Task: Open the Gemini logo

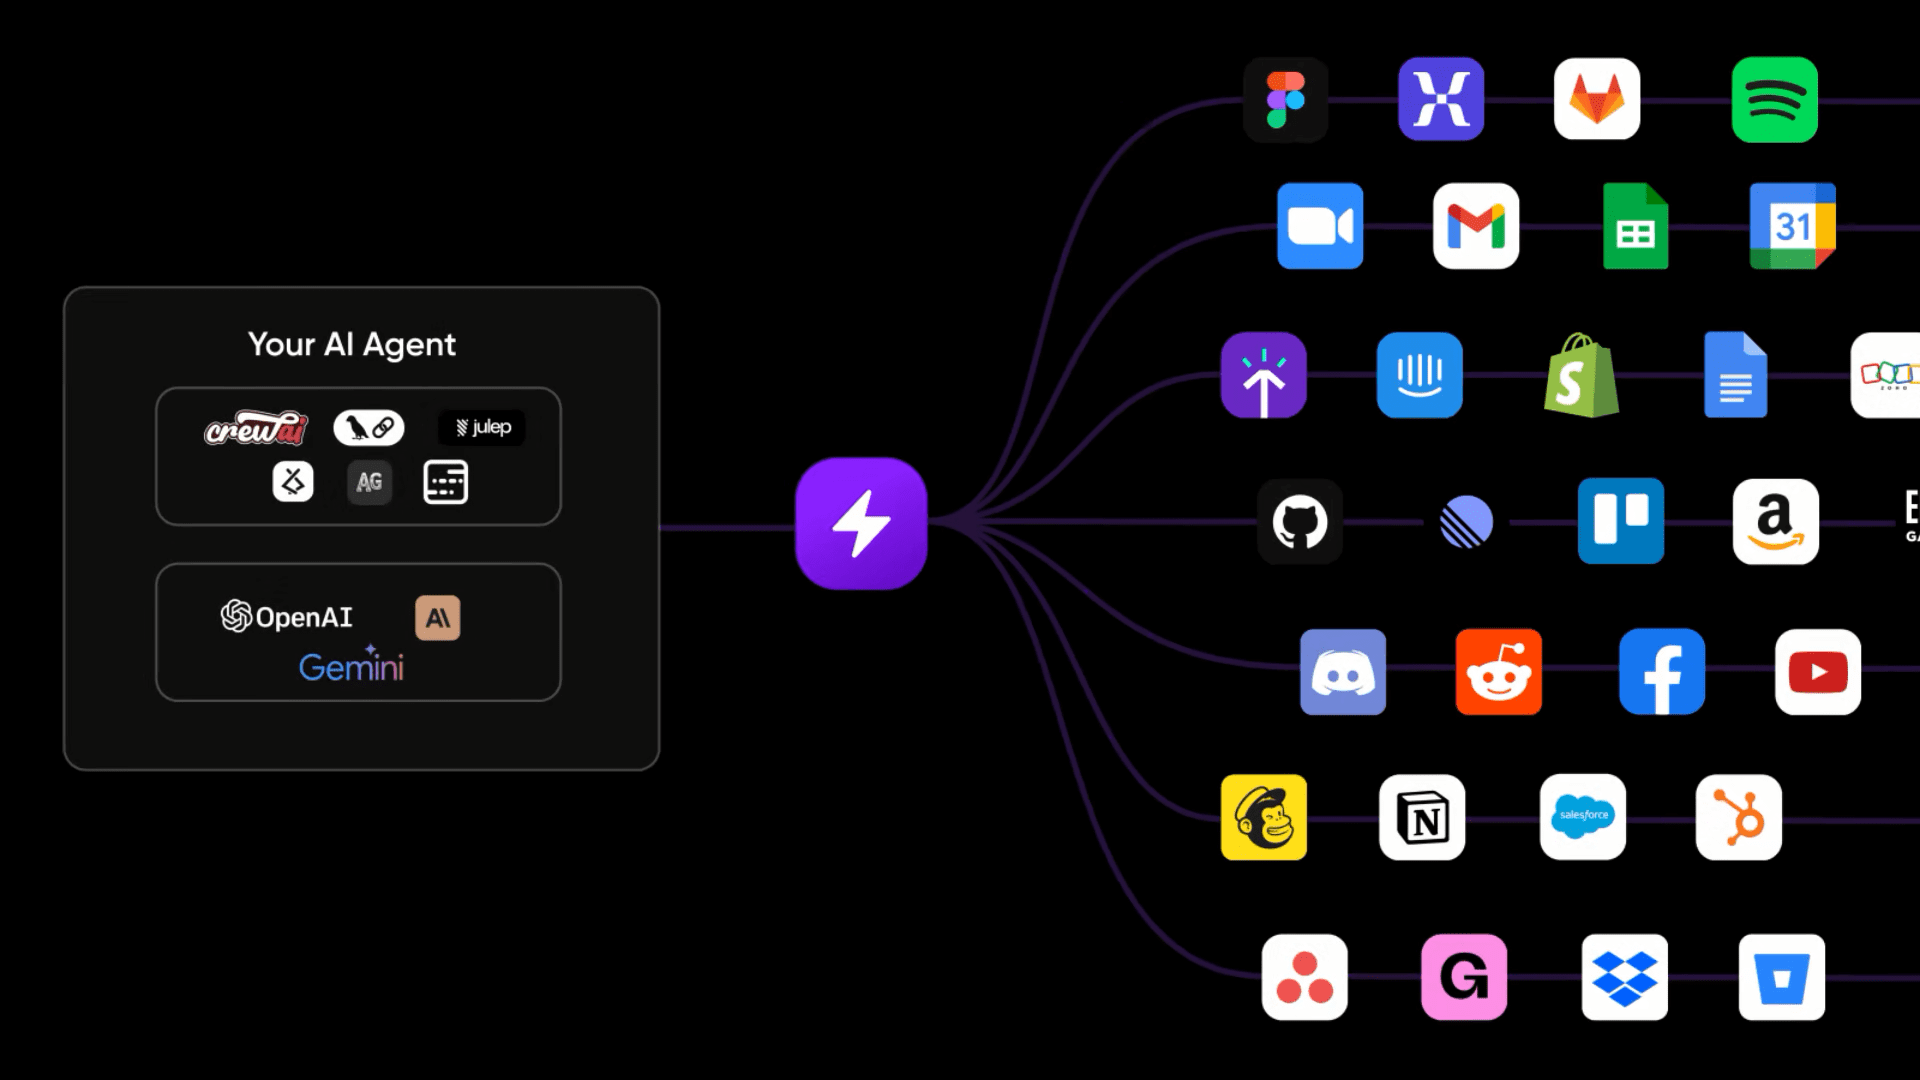Action: [x=351, y=664]
